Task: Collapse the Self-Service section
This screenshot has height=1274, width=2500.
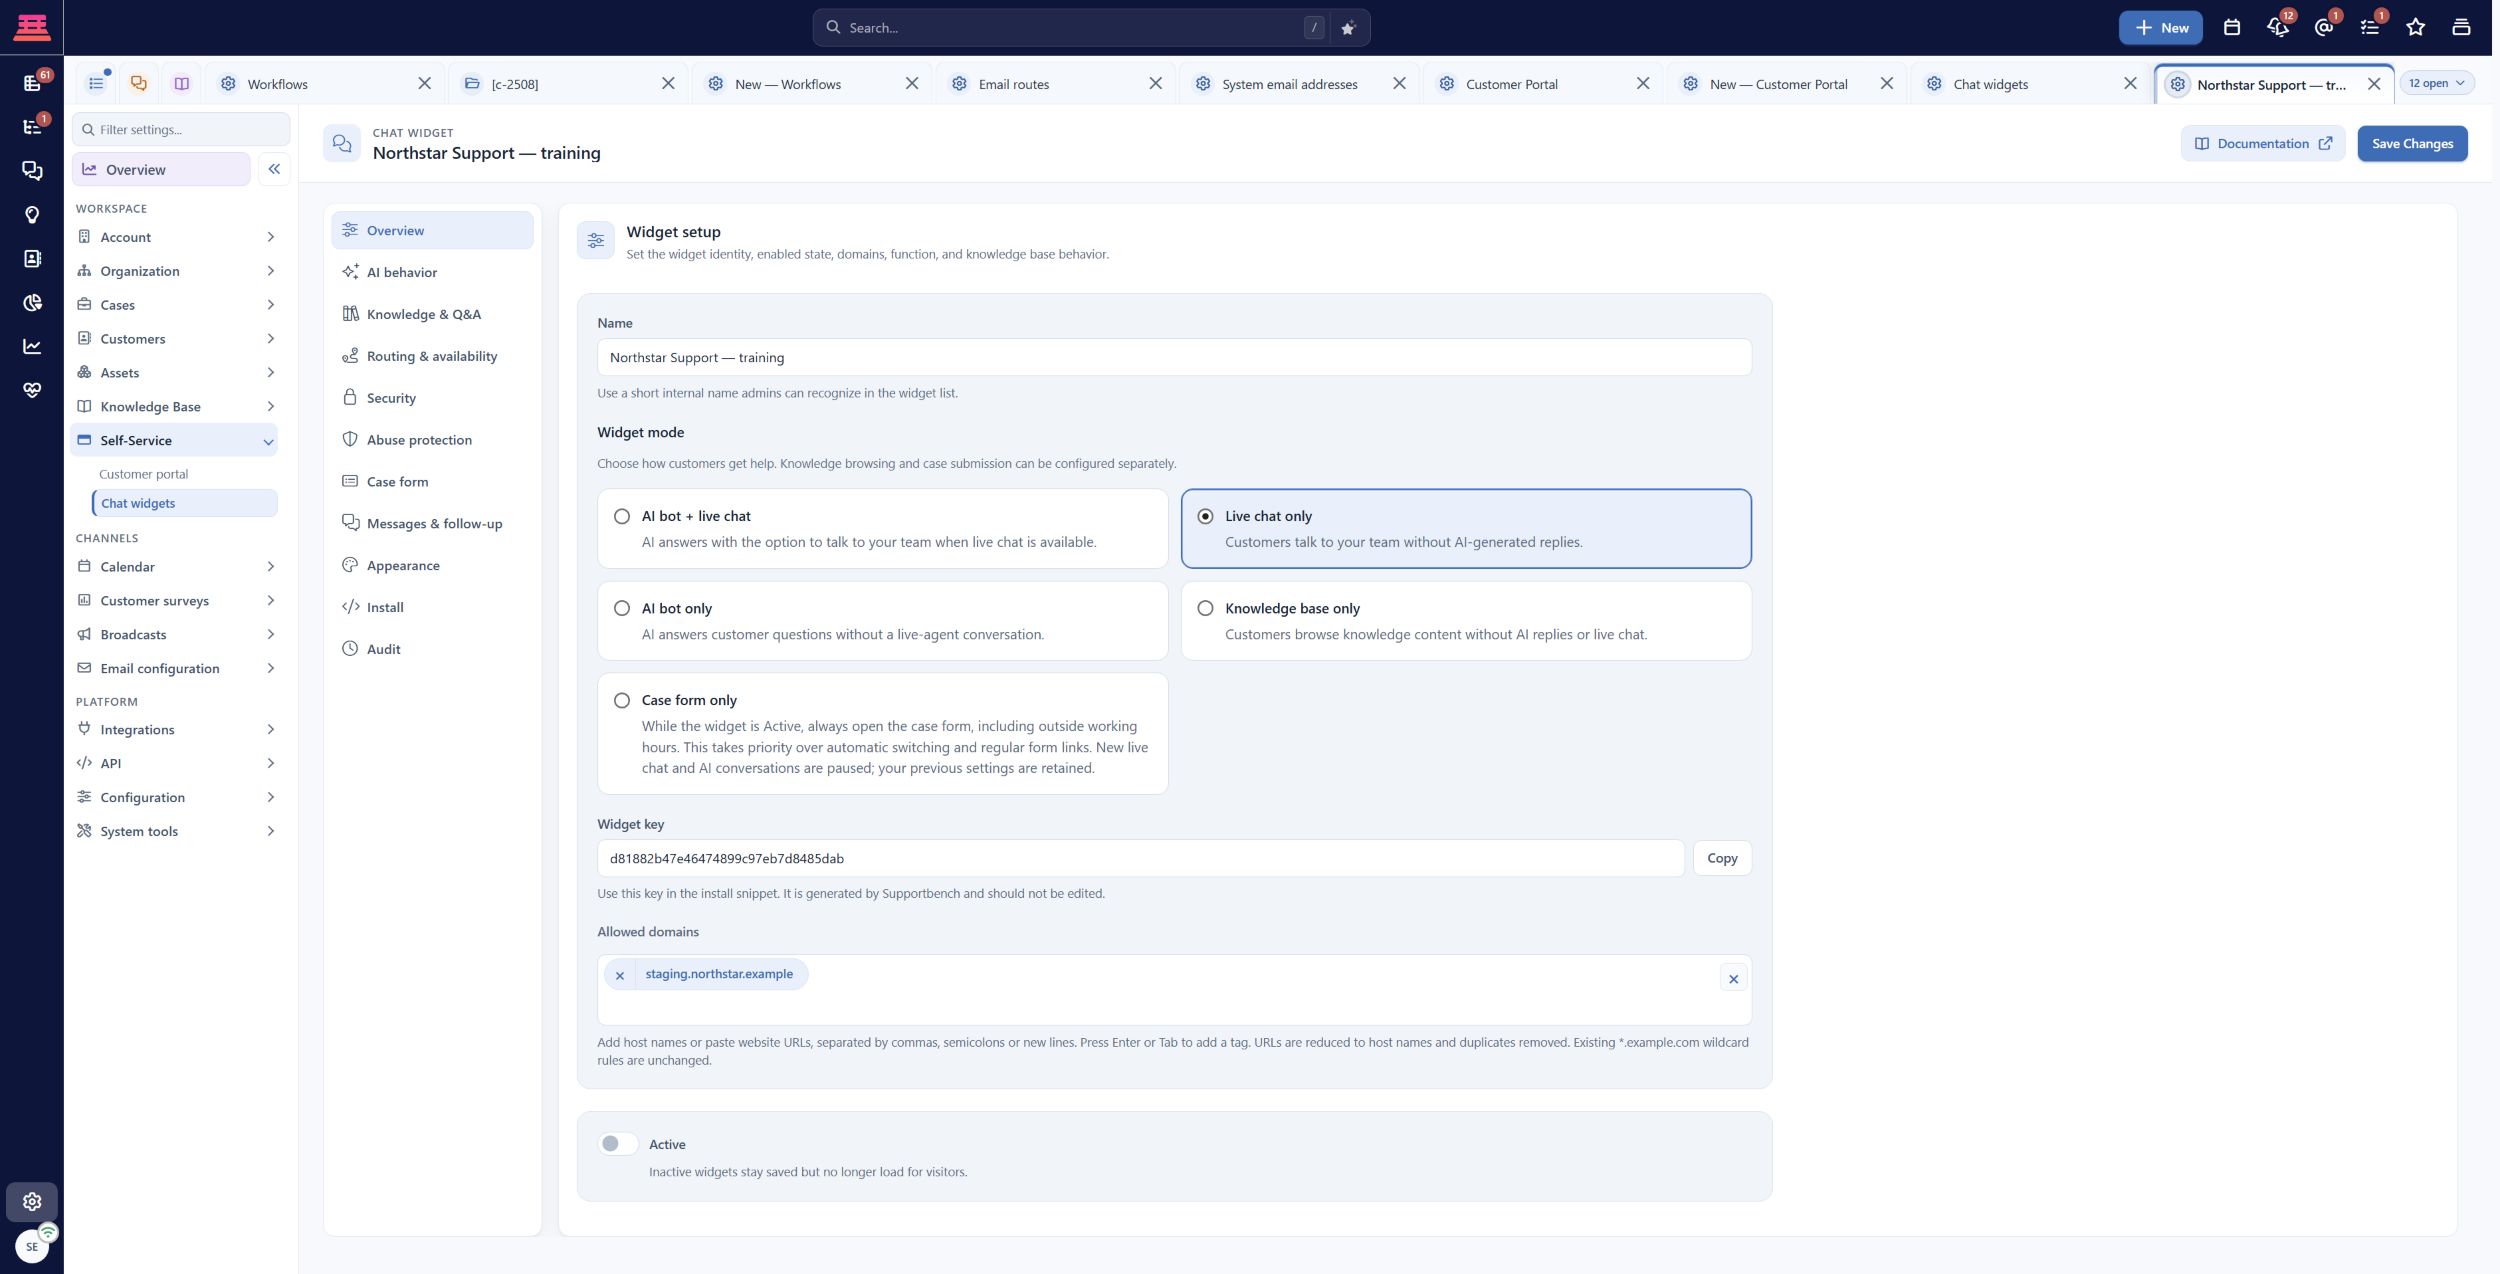Action: (x=175, y=440)
